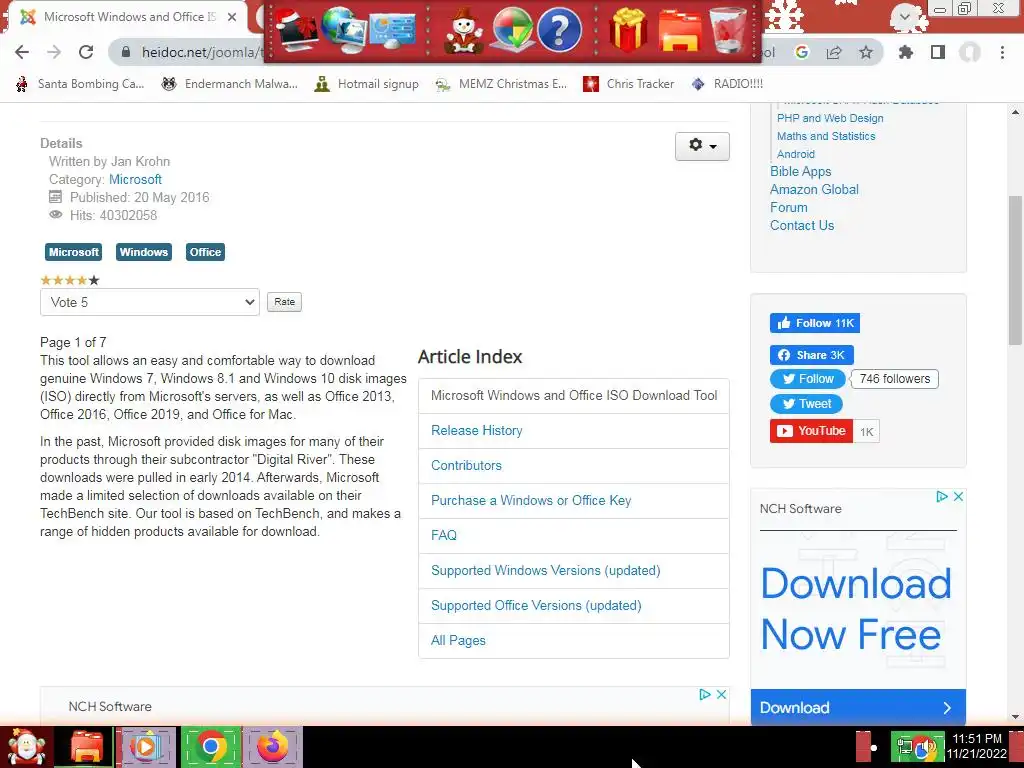Click the Facebook Follow 11K button
This screenshot has width=1024, height=768.
coord(814,323)
